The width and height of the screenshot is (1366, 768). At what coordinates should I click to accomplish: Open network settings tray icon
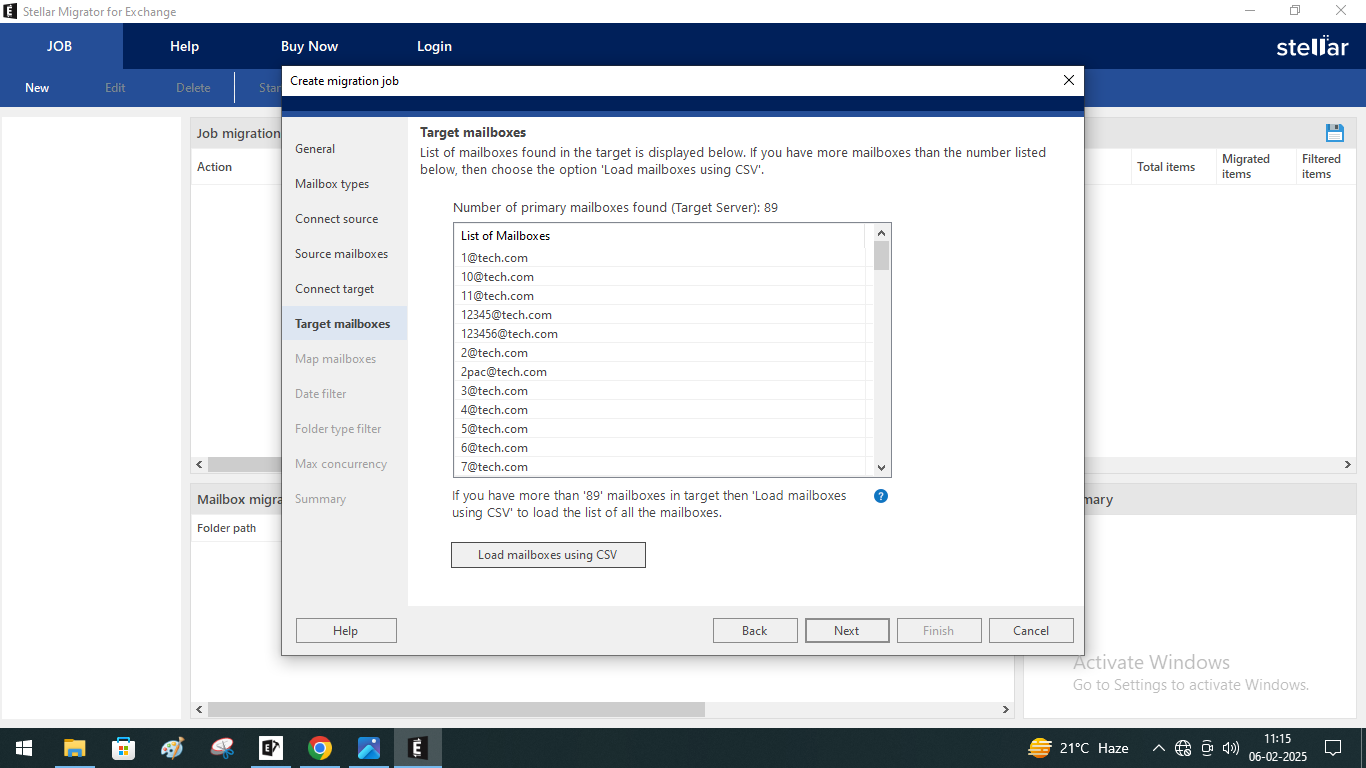coord(1183,748)
